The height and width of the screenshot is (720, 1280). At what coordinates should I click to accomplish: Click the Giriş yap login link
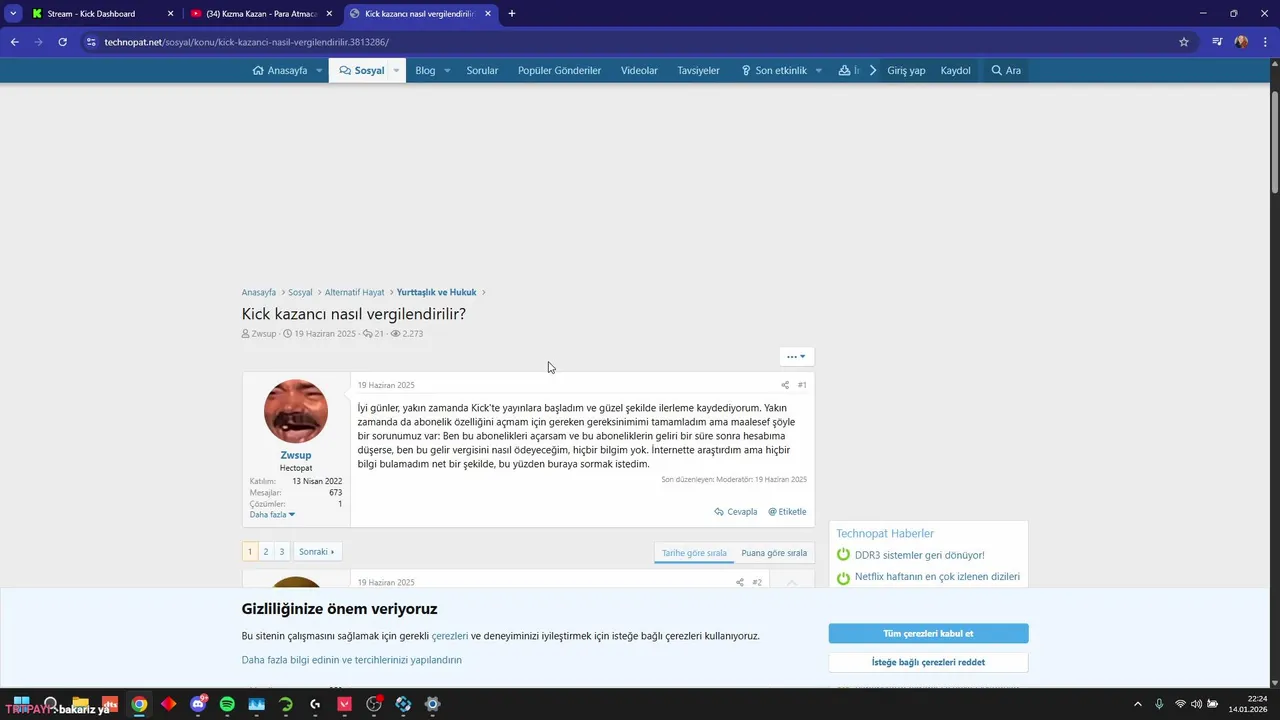pos(906,70)
